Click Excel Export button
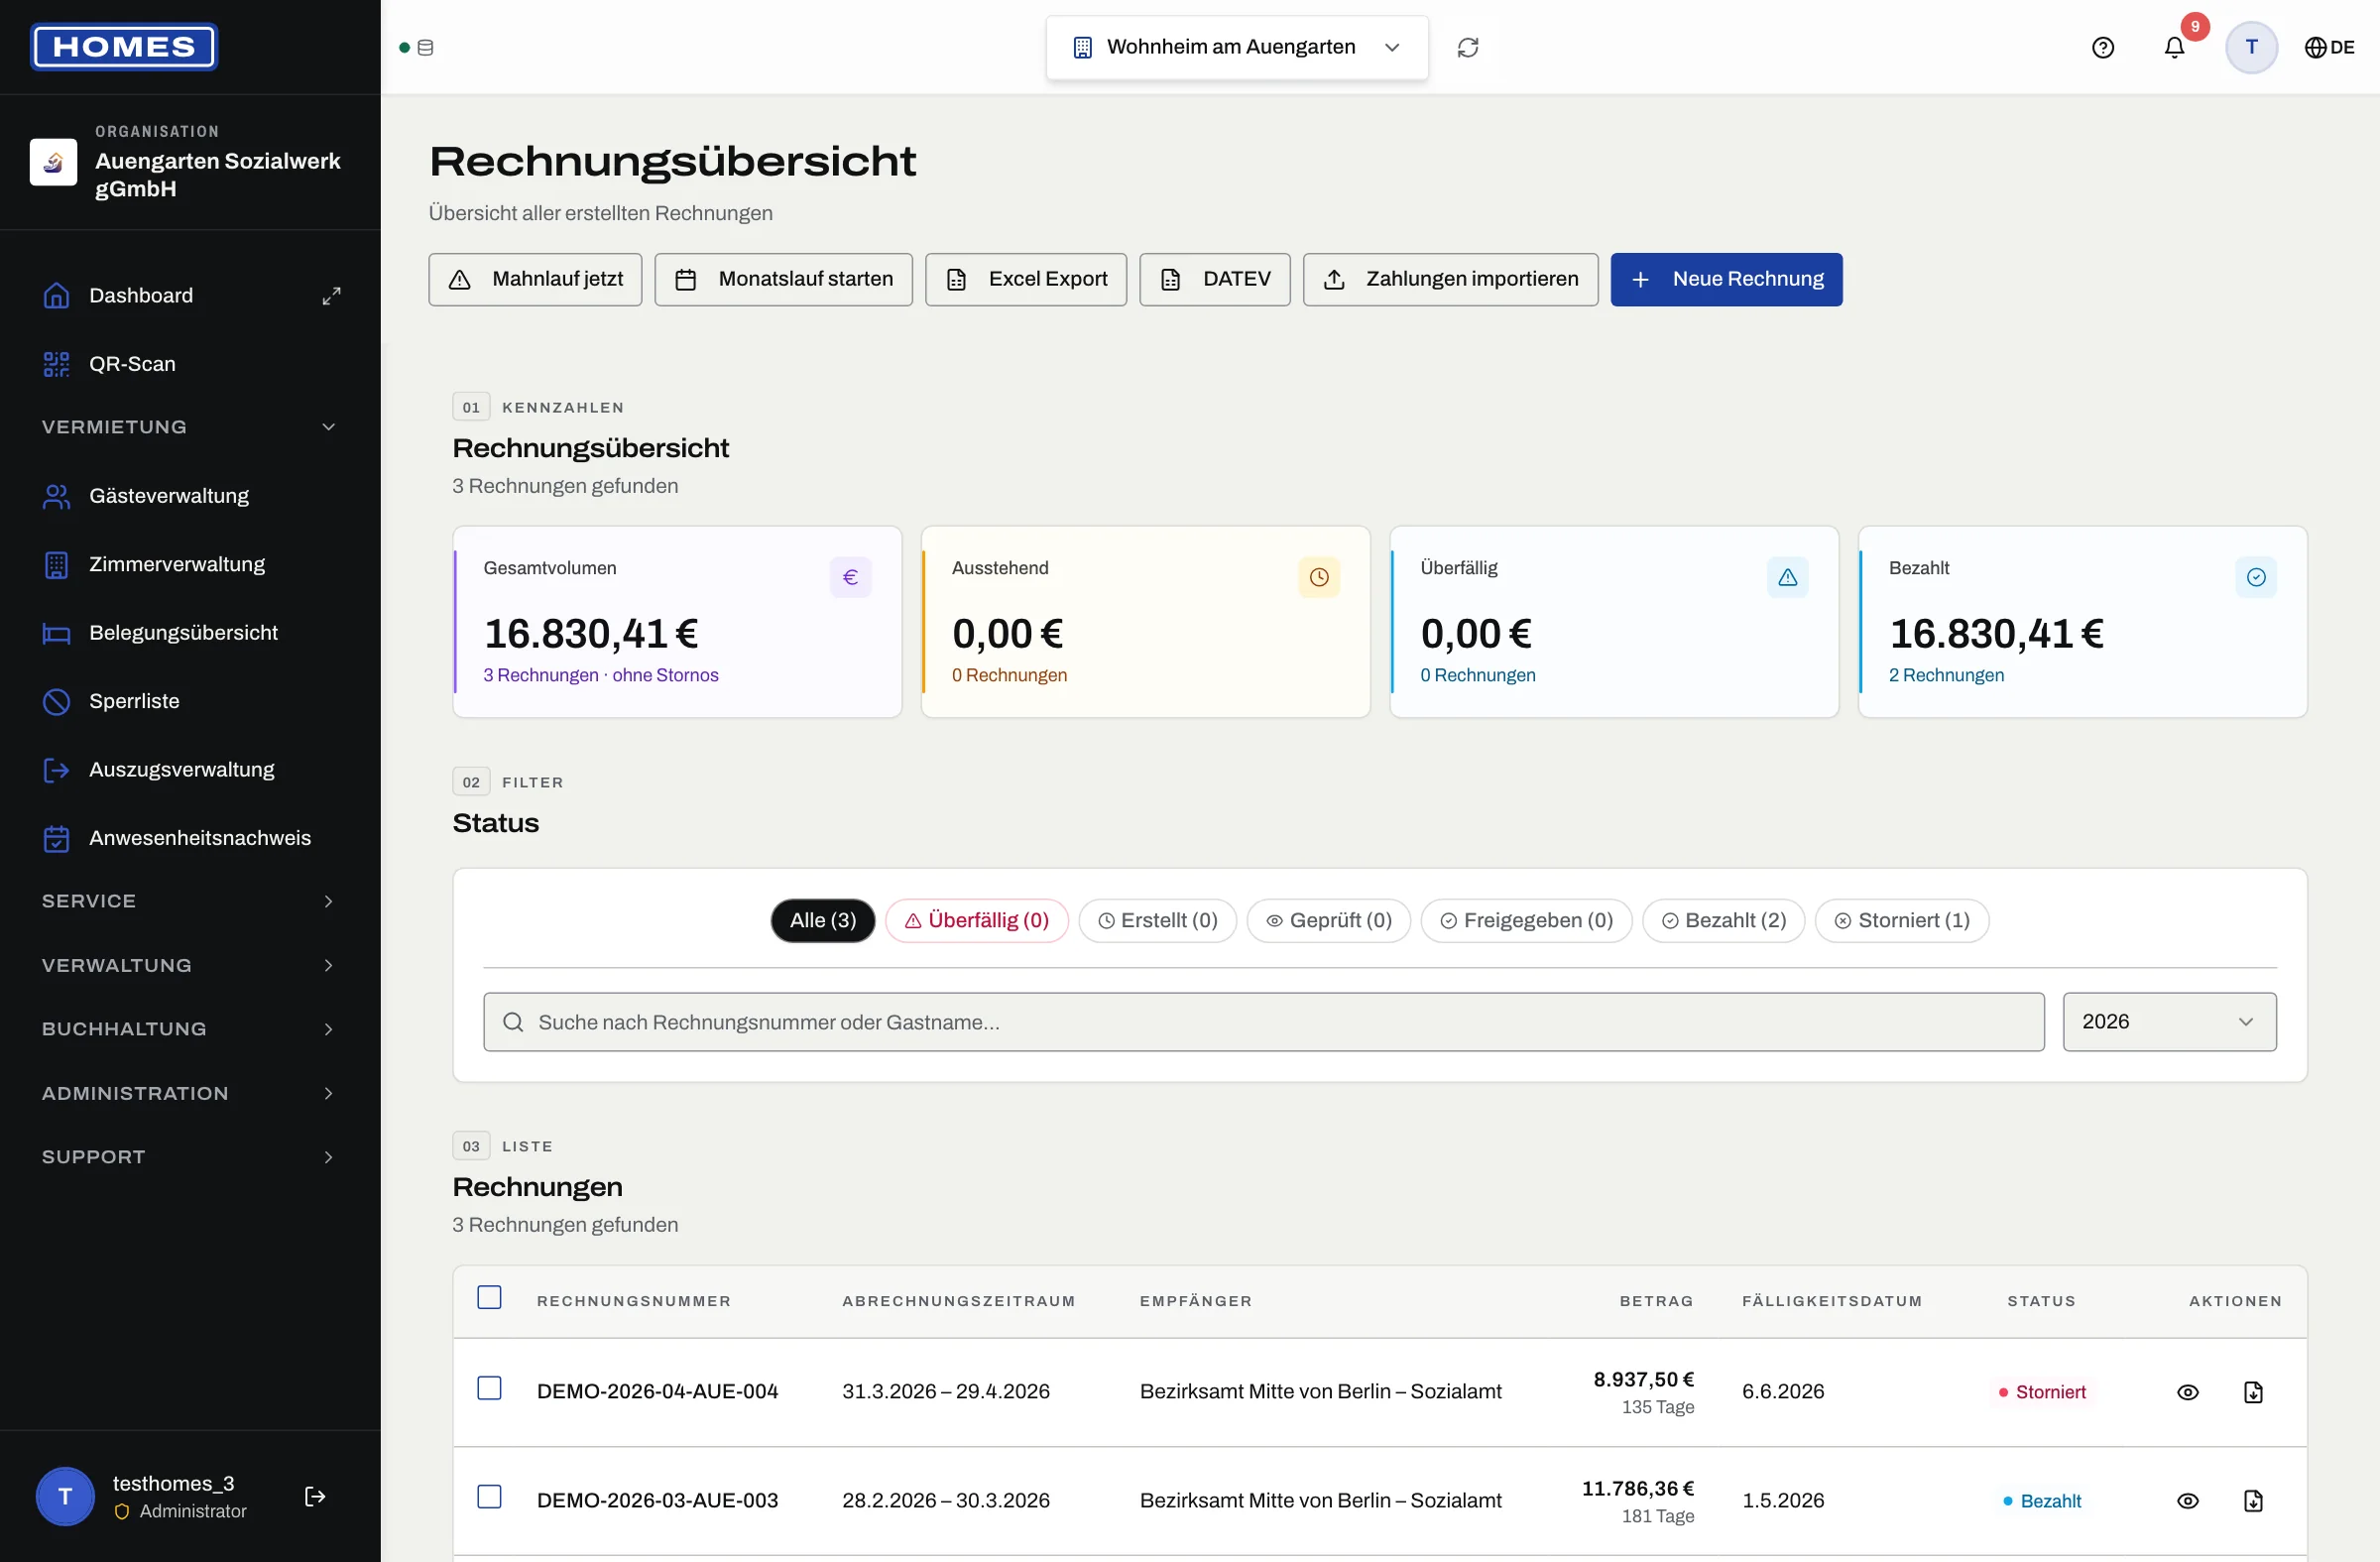Screen dimensions: 2380x1562 click(1025, 279)
